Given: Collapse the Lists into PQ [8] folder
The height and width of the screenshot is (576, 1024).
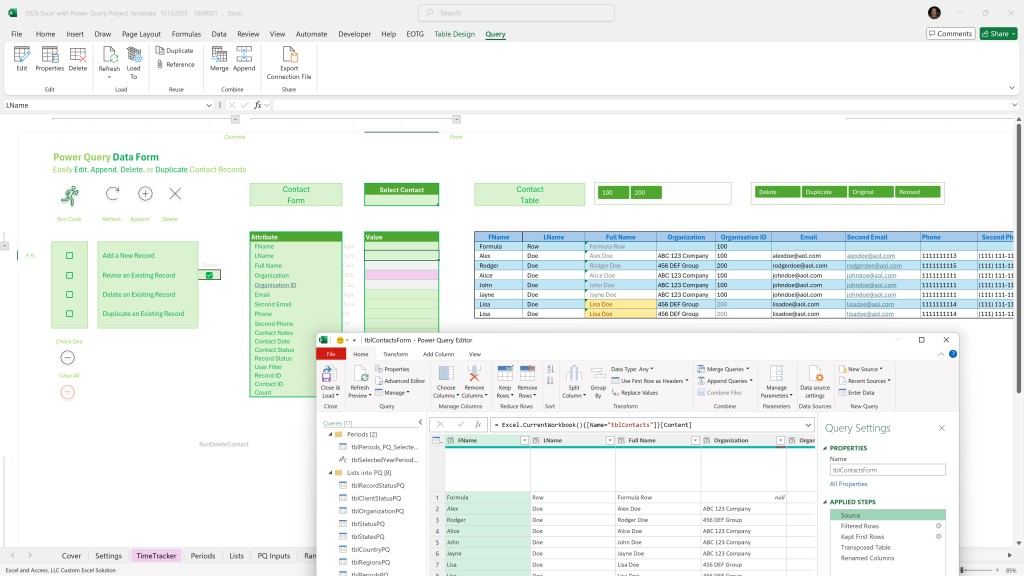Looking at the screenshot, I should coord(330,473).
